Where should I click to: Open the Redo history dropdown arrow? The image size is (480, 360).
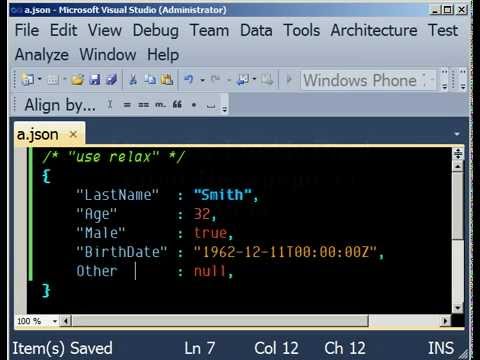229,80
